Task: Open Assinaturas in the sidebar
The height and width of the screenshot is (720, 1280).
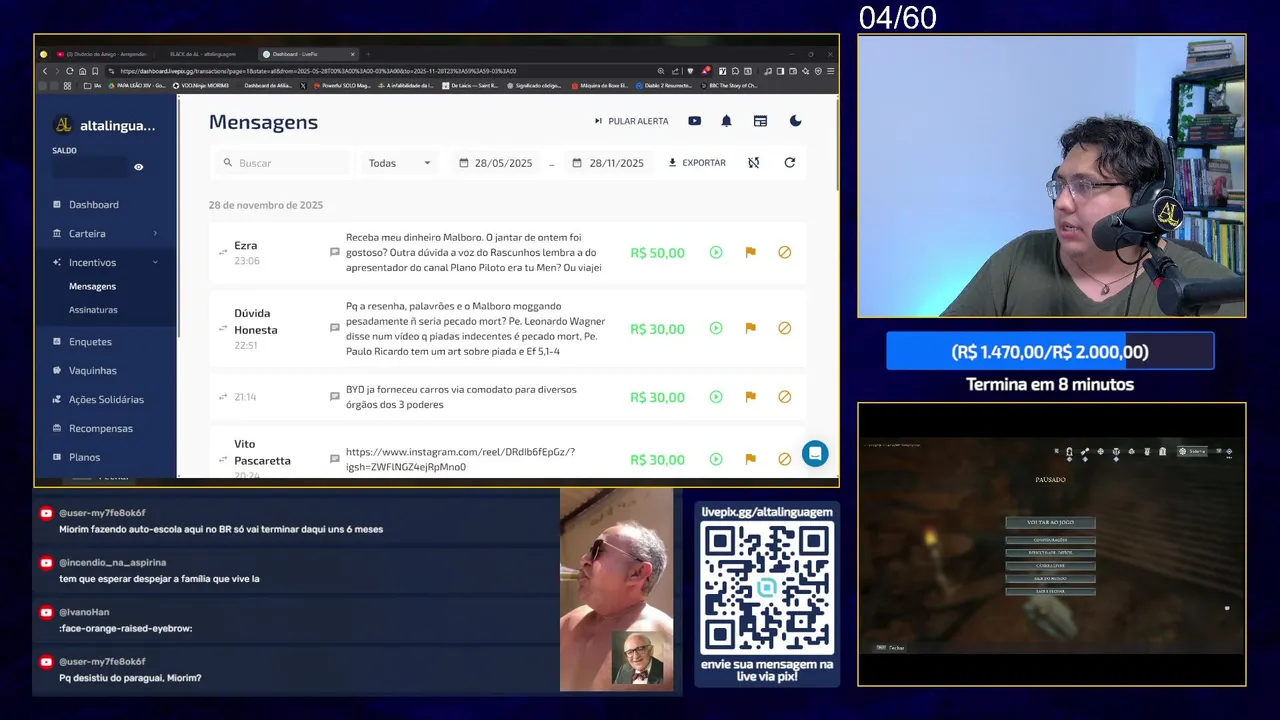Action: click(93, 310)
